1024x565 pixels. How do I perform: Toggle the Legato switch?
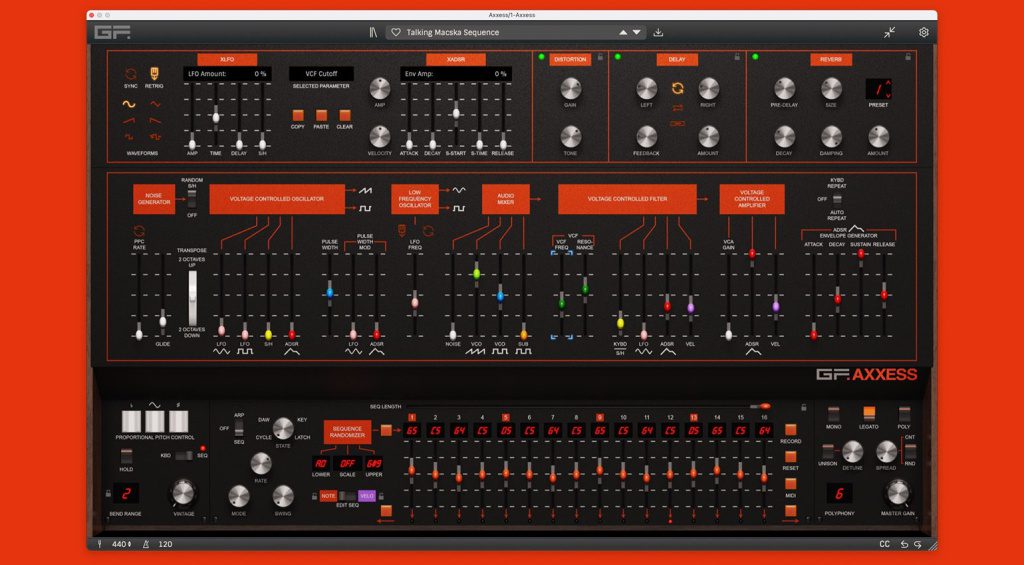869,413
